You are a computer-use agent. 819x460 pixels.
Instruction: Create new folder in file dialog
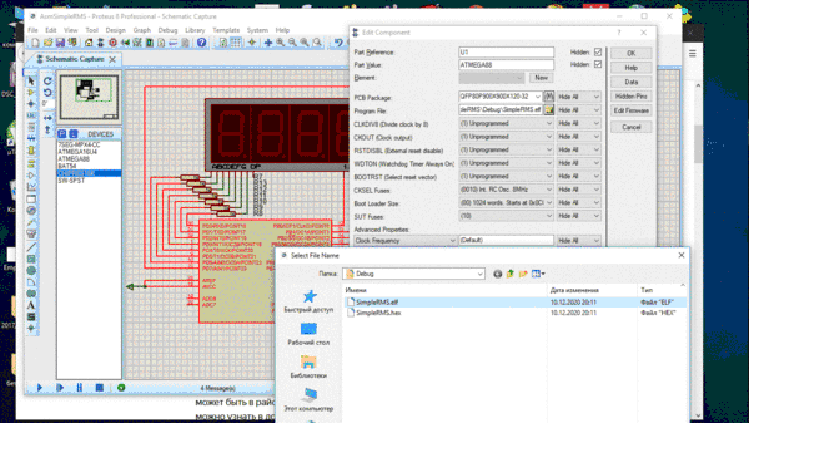523,274
